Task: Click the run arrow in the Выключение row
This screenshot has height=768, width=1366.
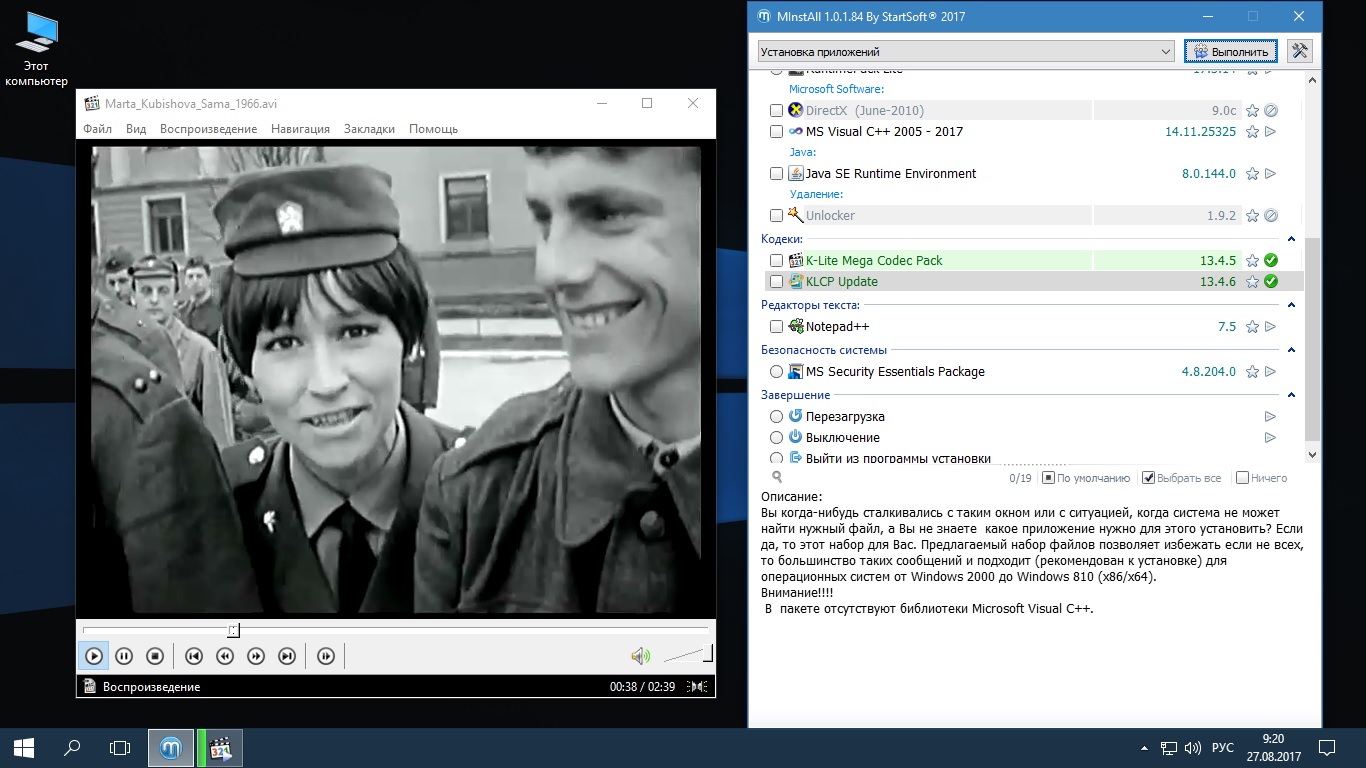Action: tap(1271, 438)
